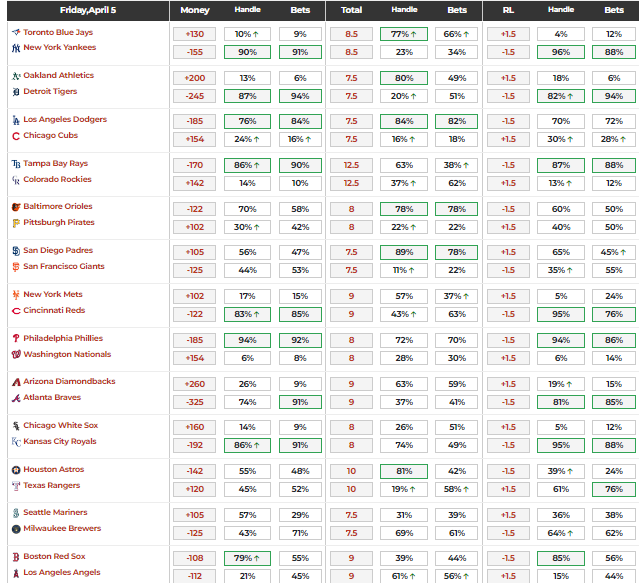
Task: Click the White Sox +160 moneyline cell
Action: point(195,427)
